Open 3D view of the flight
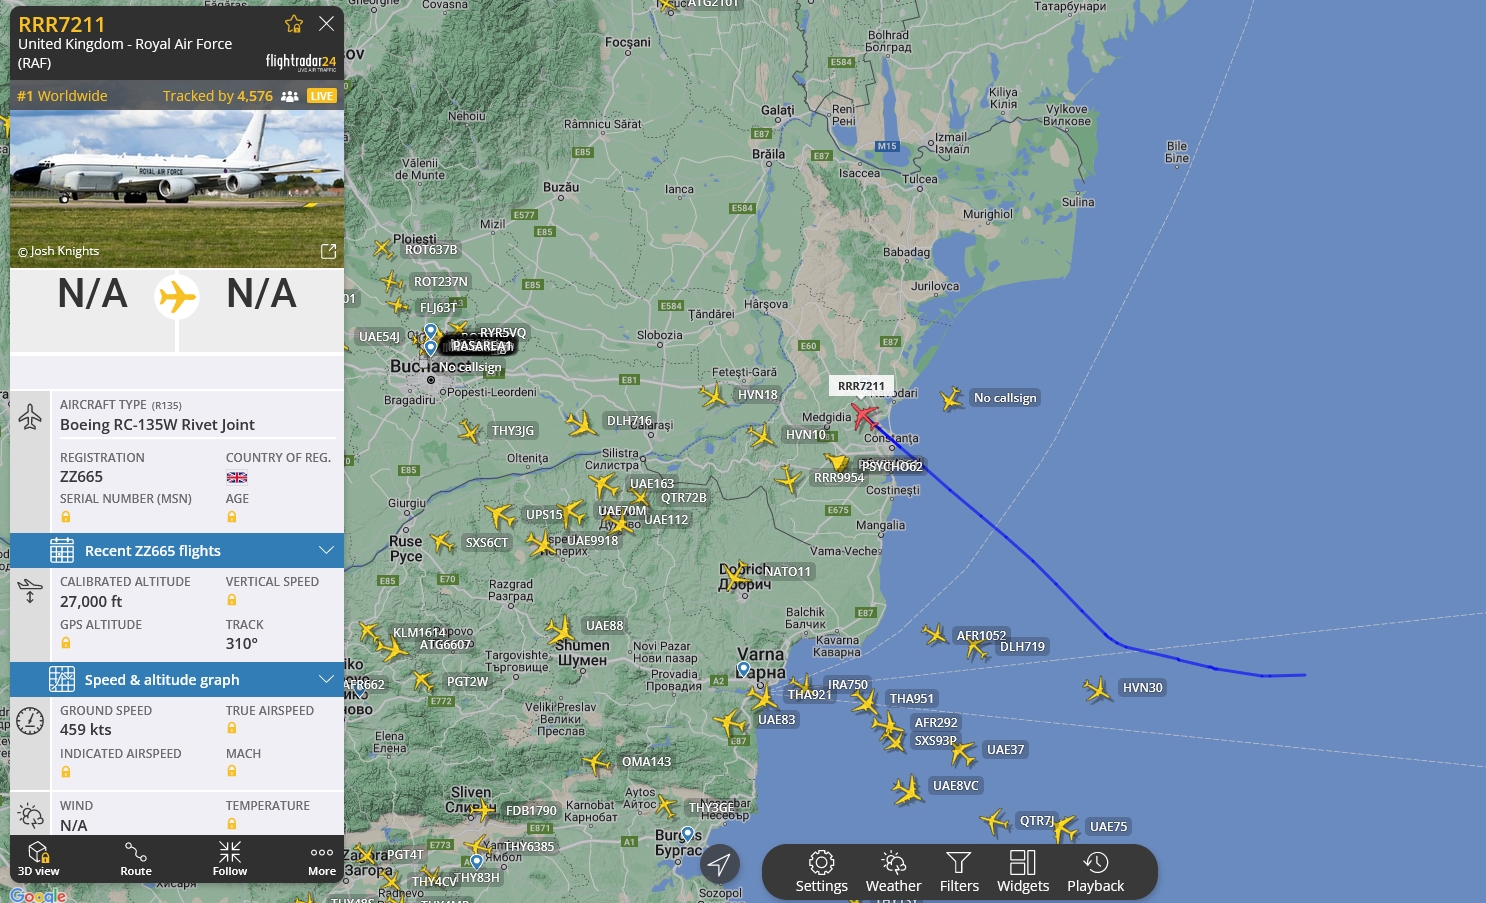Image resolution: width=1486 pixels, height=903 pixels. pos(38,858)
